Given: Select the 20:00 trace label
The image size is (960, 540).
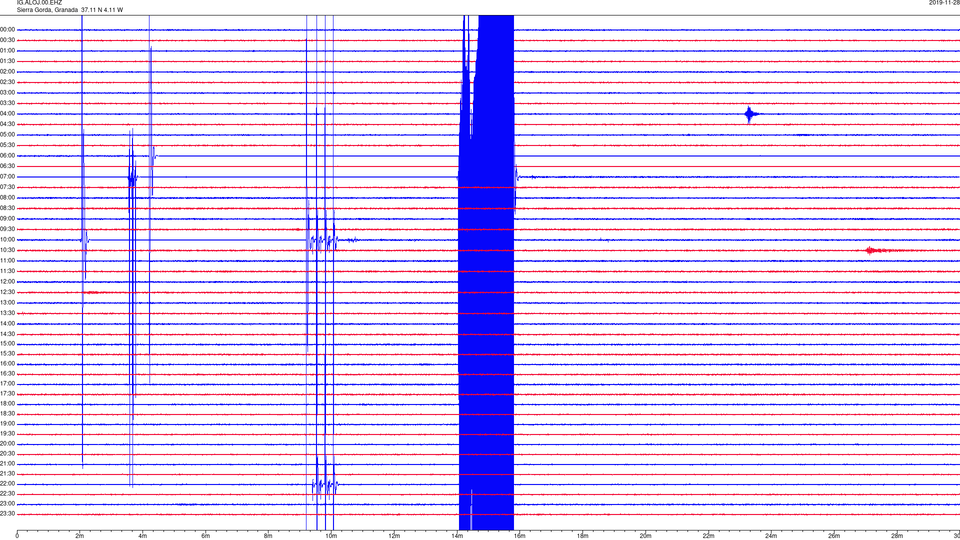Looking at the screenshot, I should click(7, 443).
